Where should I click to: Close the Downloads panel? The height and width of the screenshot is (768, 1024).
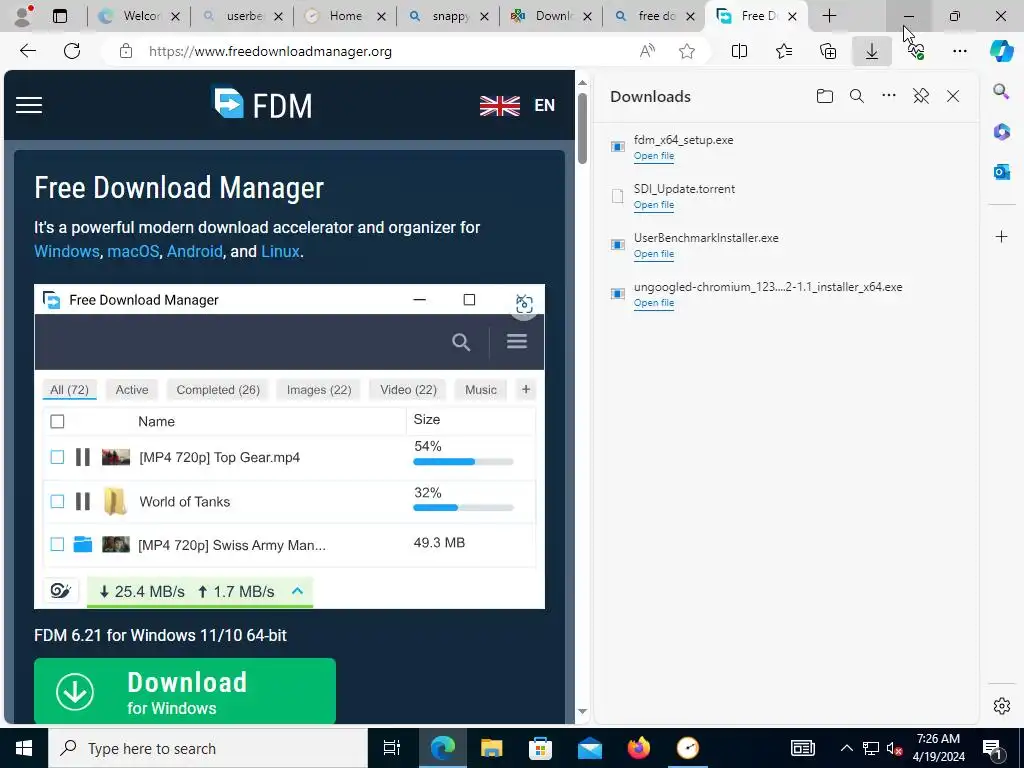(953, 97)
